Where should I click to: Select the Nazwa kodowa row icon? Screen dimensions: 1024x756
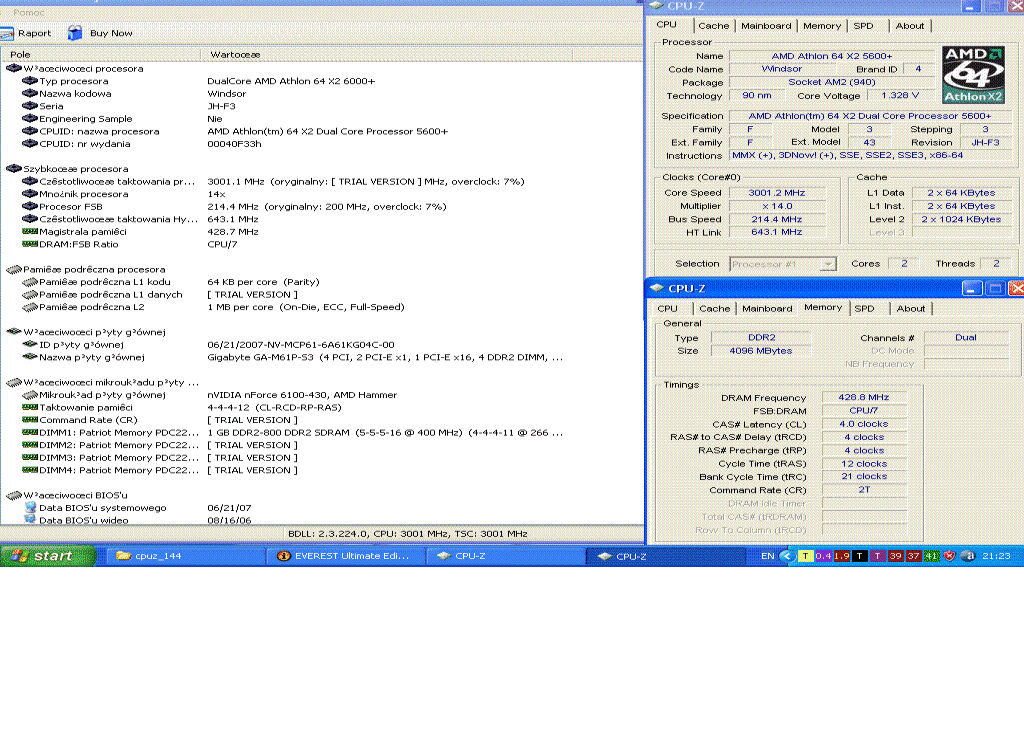29,93
